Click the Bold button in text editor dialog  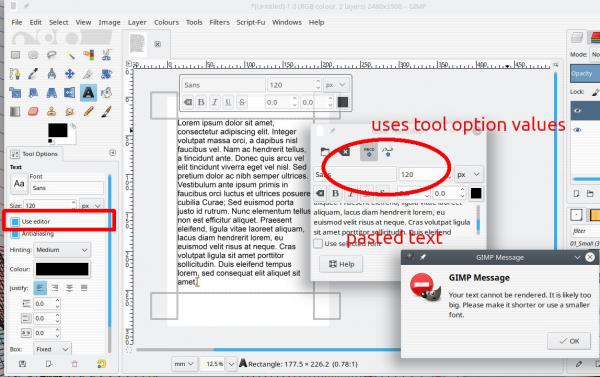[335, 193]
